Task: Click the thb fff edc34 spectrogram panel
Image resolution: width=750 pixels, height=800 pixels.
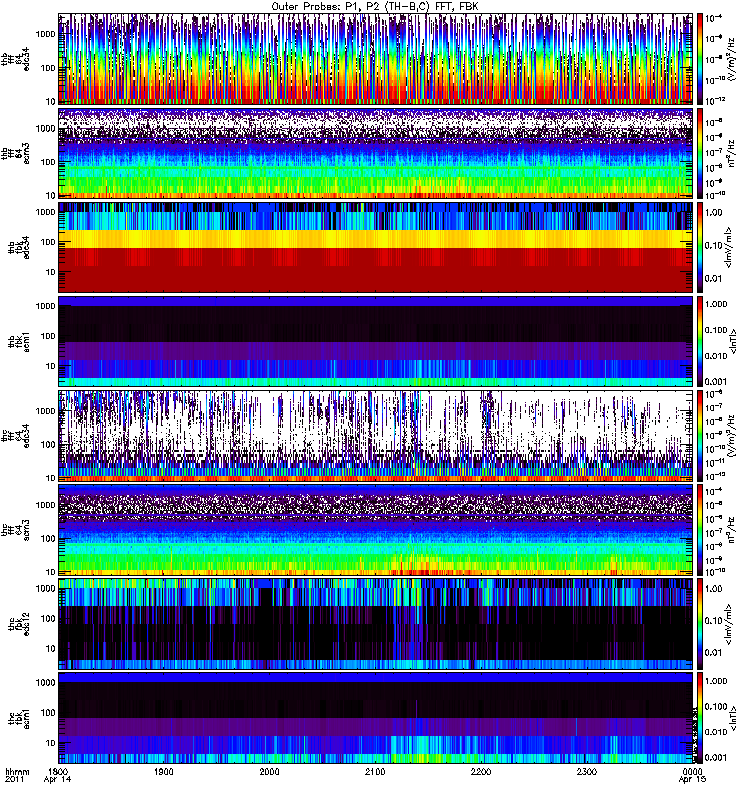Action: click(376, 59)
